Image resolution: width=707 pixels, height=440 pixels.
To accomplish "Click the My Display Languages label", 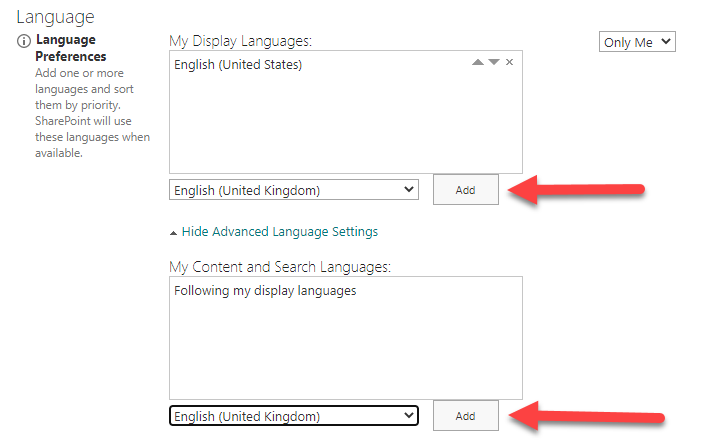I will (x=241, y=41).
